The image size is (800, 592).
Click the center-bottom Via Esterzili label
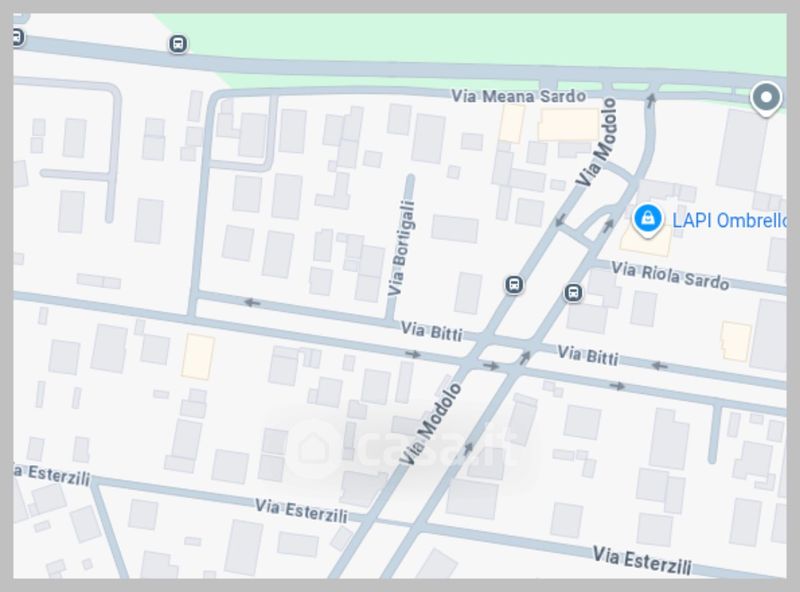coord(301,511)
